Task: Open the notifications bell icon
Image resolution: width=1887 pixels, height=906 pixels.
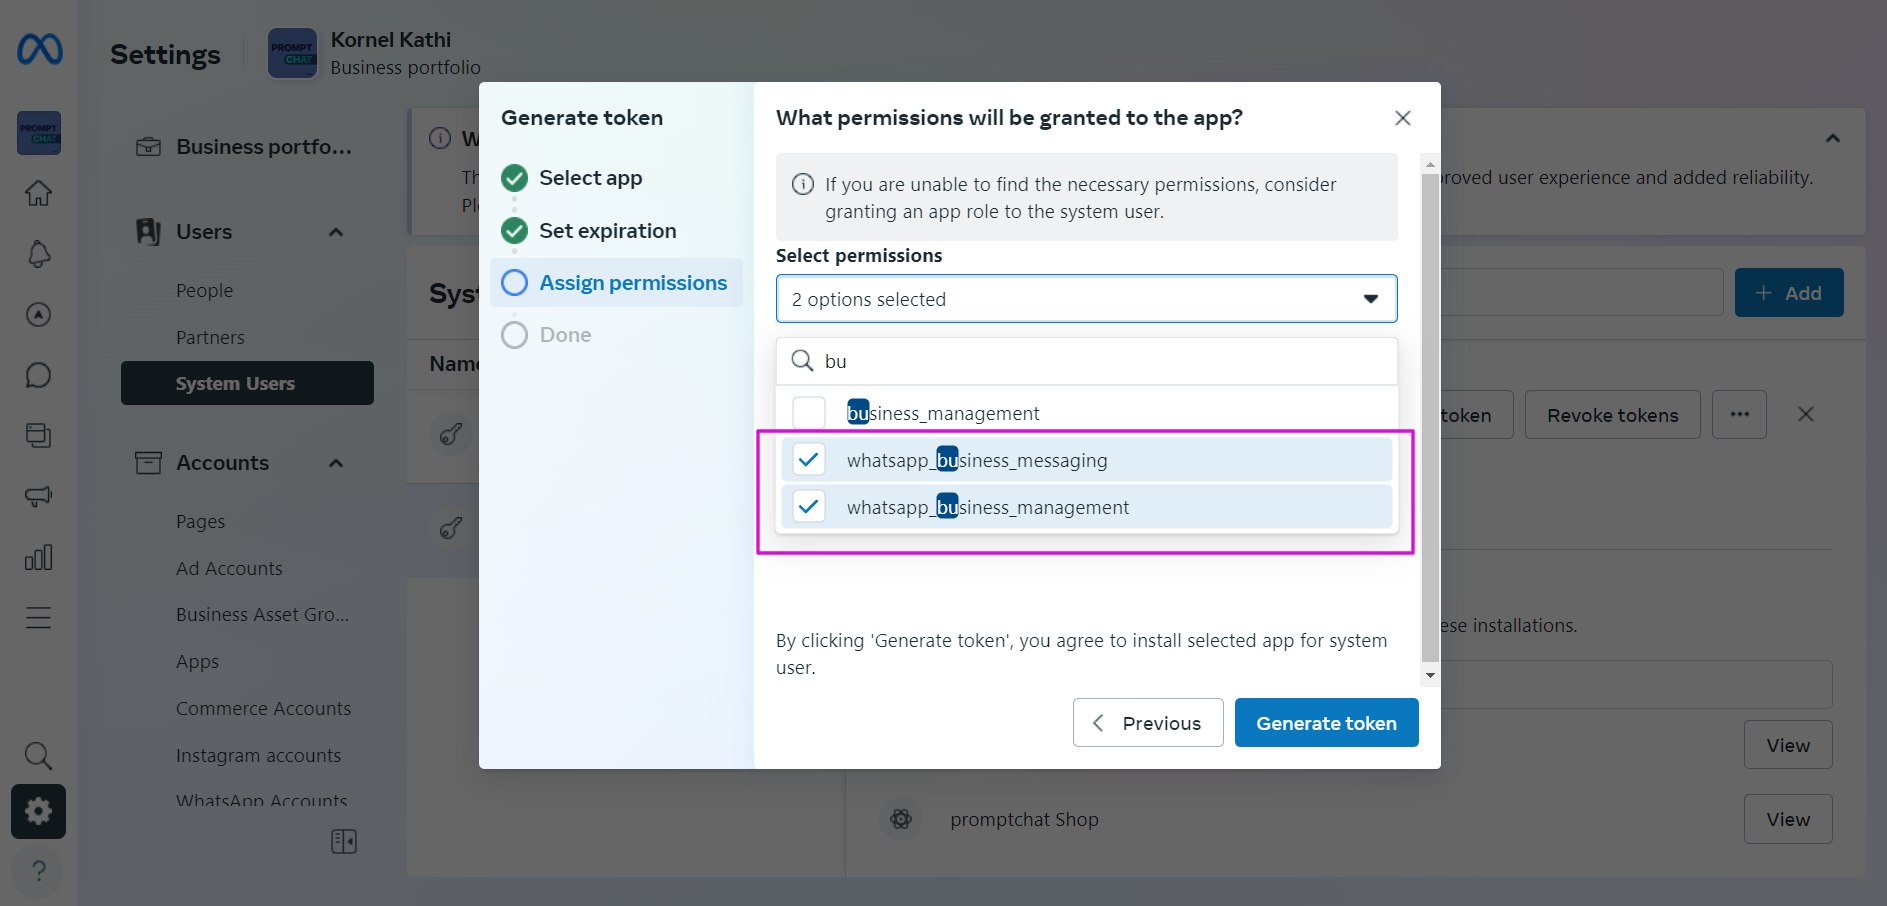Action: pos(38,254)
